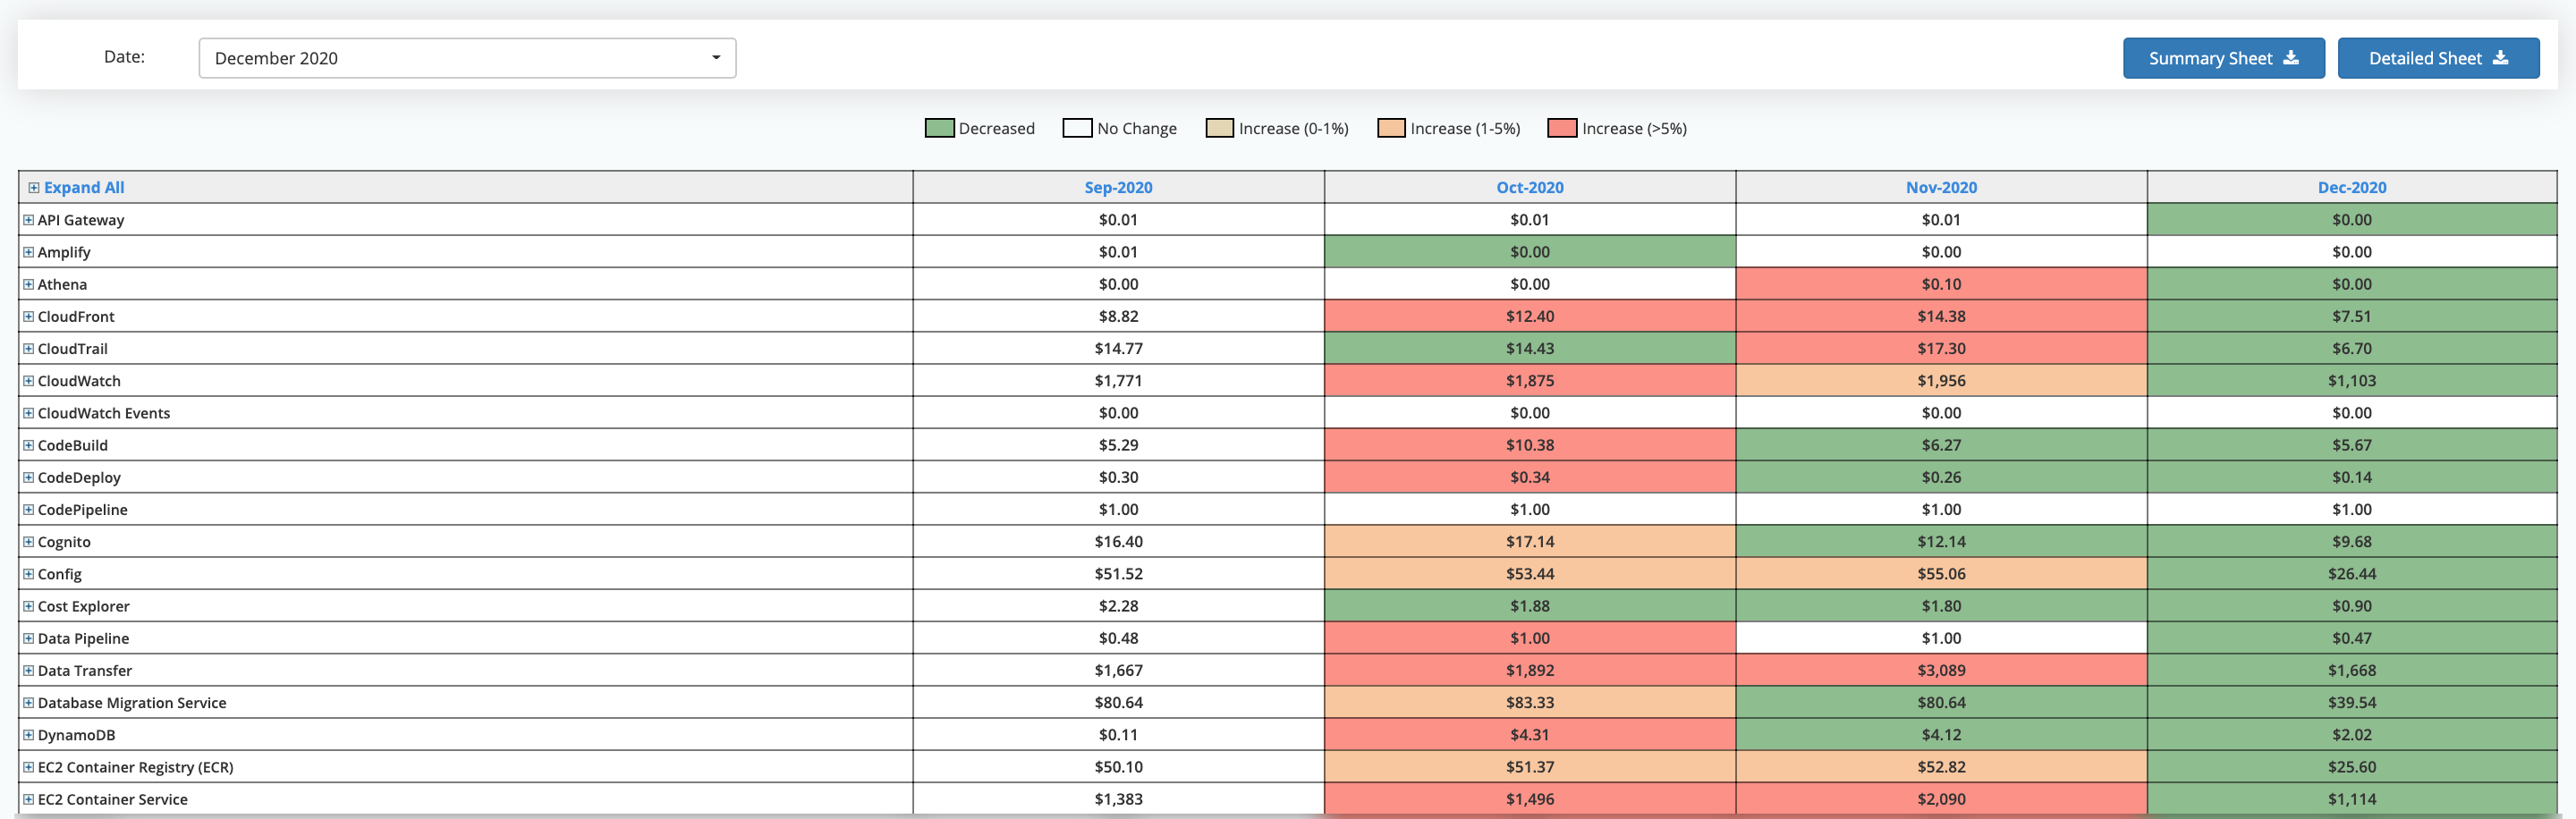Image resolution: width=2576 pixels, height=819 pixels.
Task: Click the Increase (0-1%) legend swatch
Action: (x=1219, y=128)
